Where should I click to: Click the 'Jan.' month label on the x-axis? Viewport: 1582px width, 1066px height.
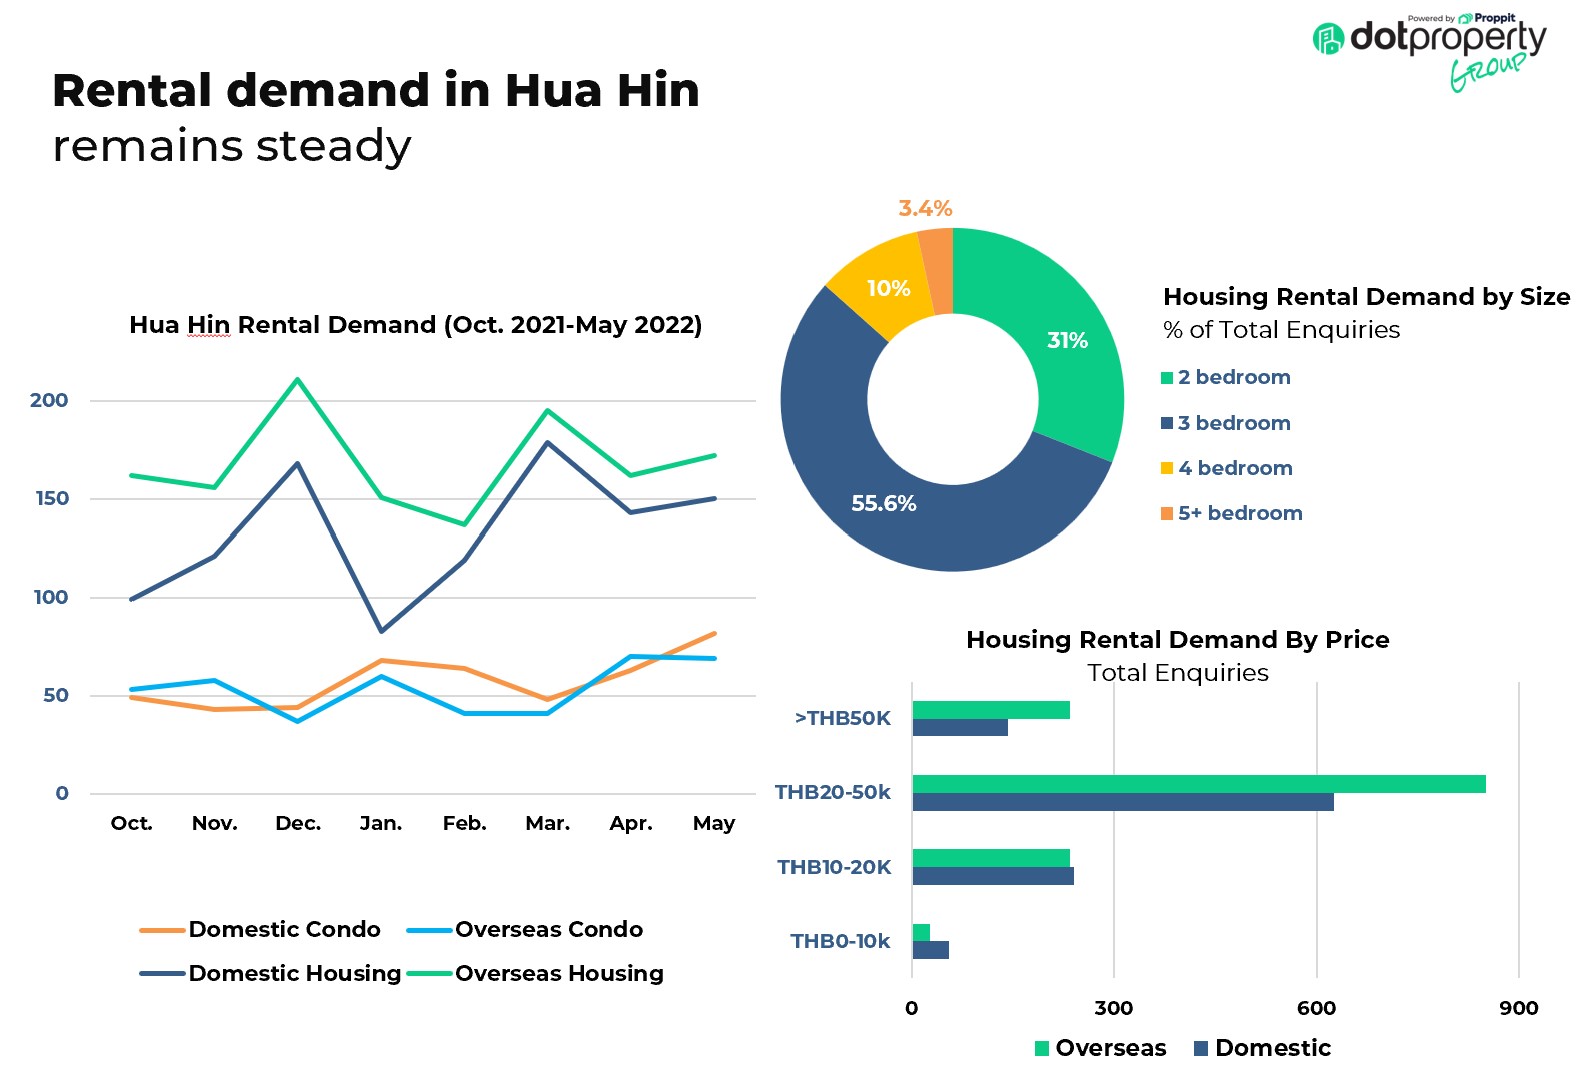click(x=381, y=823)
